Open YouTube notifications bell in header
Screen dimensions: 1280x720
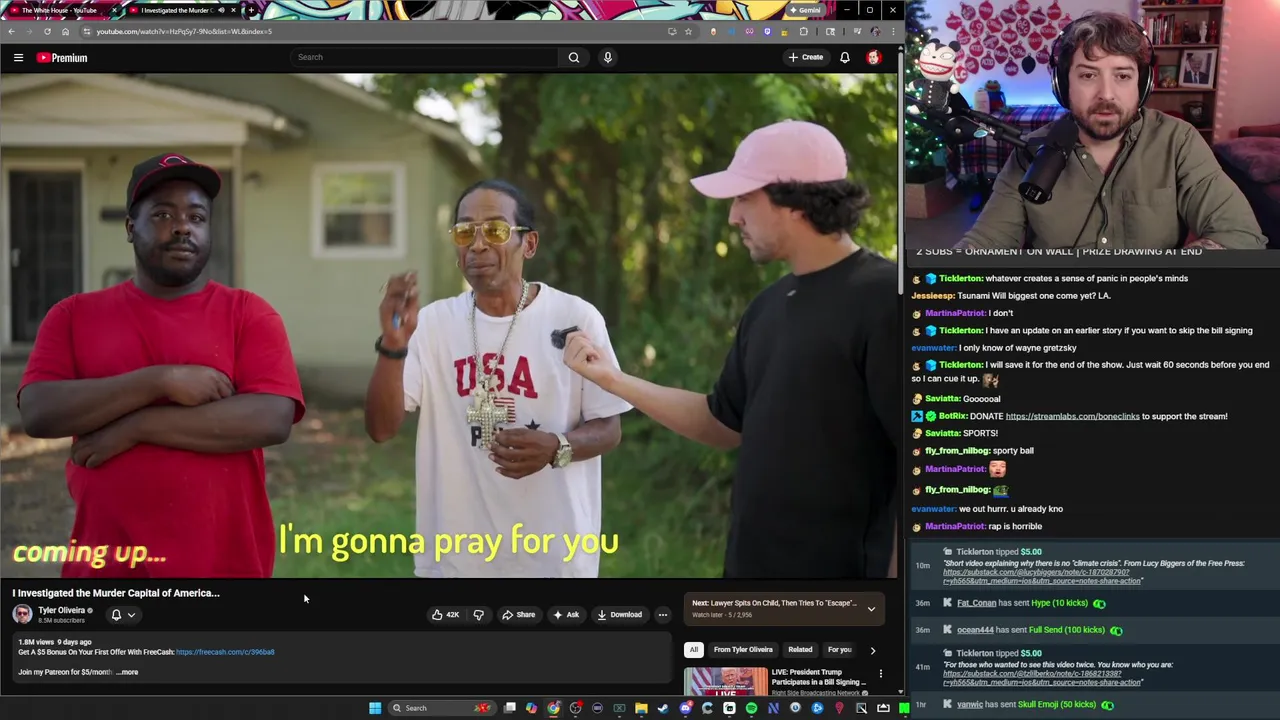[x=845, y=57]
